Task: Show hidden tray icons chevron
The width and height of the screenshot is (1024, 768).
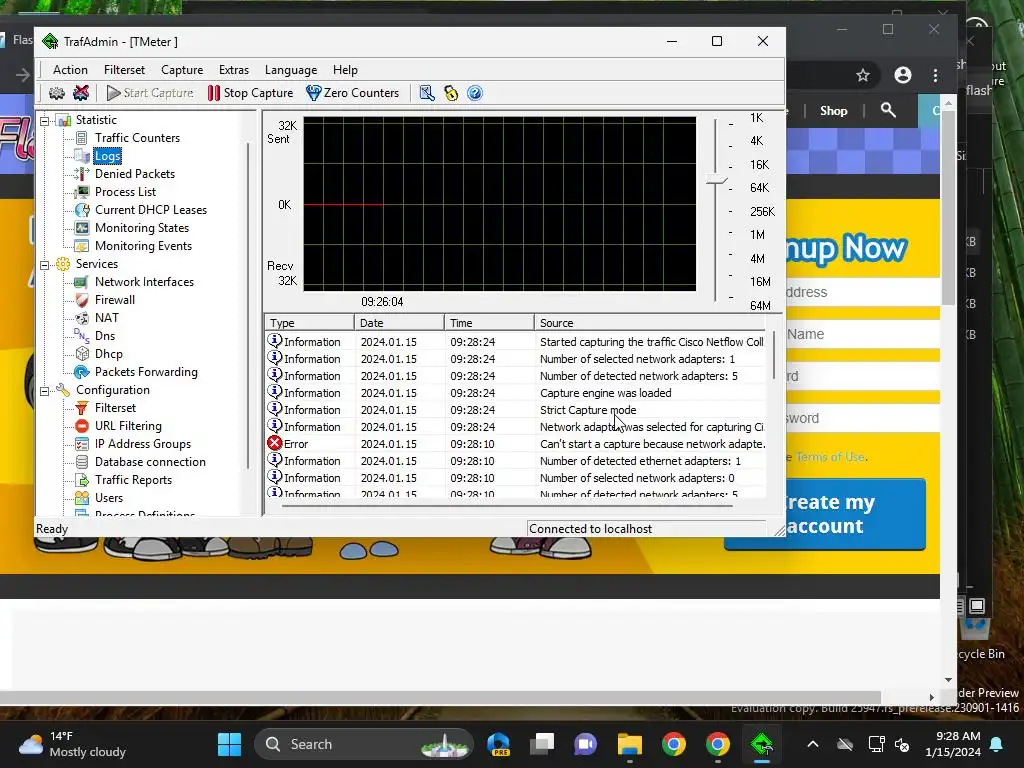Action: coord(812,744)
